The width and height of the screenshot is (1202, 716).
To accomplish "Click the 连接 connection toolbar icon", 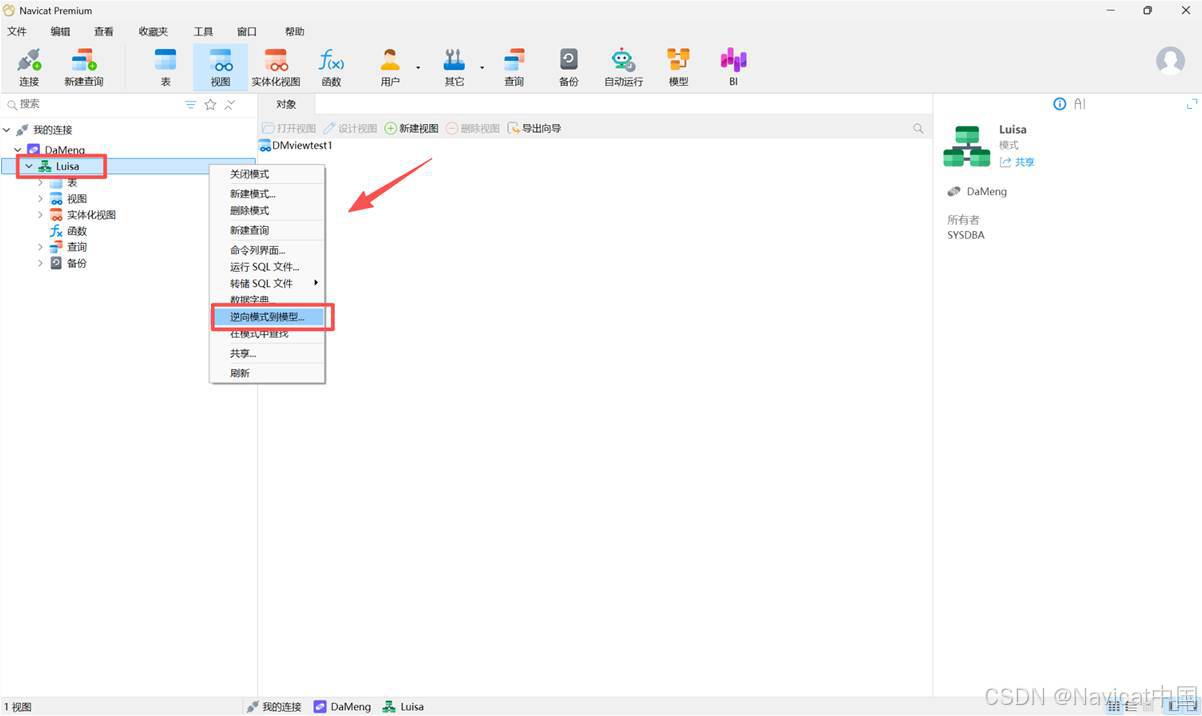I will [29, 66].
